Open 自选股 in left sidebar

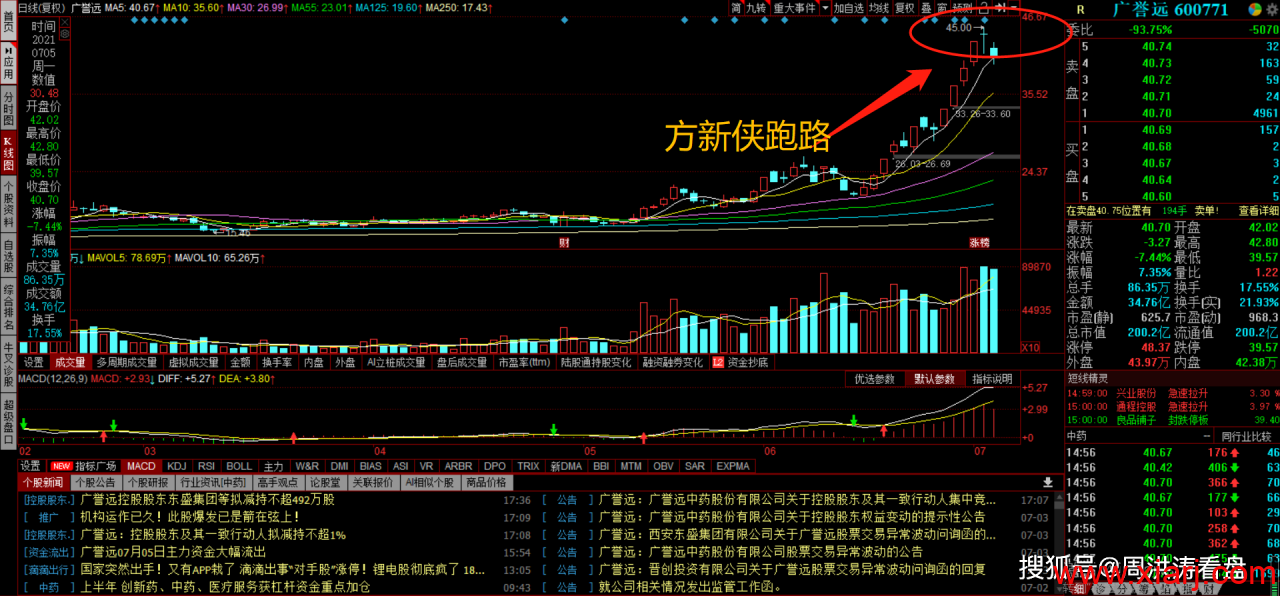point(8,255)
